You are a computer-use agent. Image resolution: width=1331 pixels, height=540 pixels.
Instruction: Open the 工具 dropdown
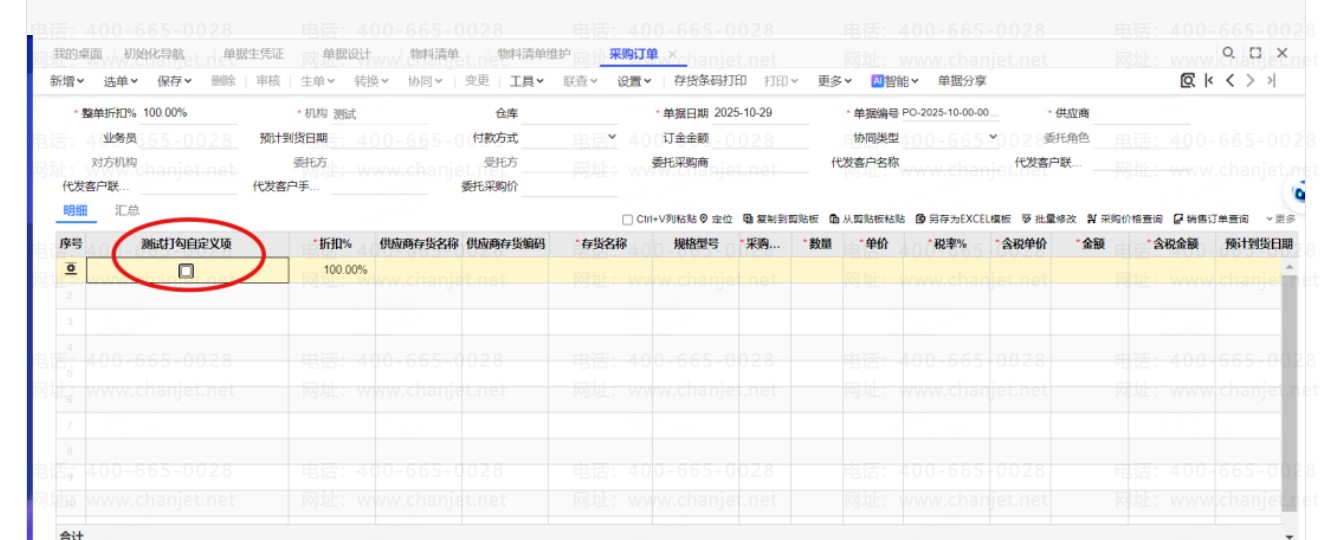527,81
